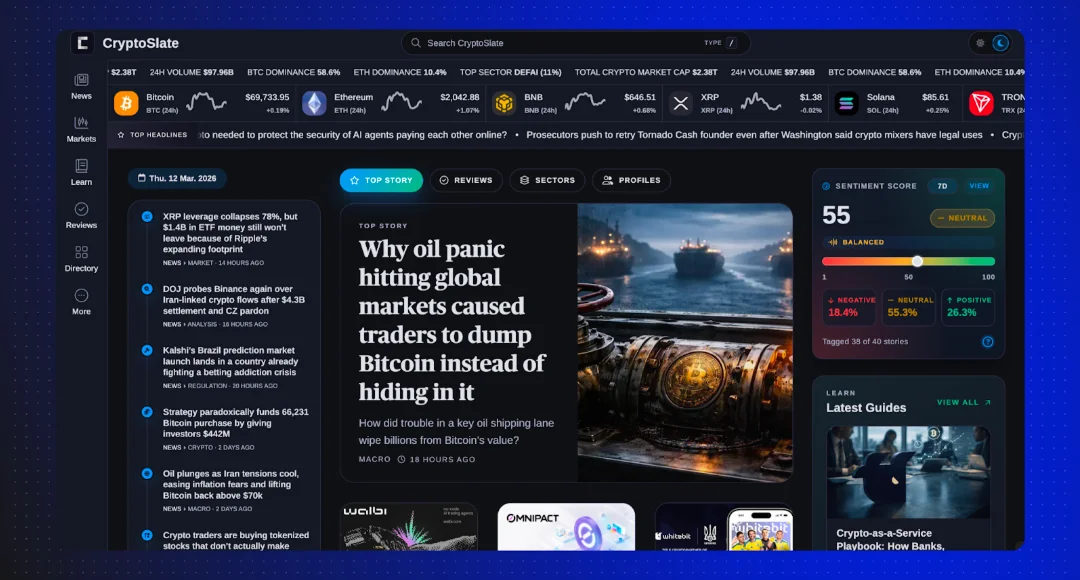Image resolution: width=1080 pixels, height=580 pixels.
Task: Click the Ethereum 24h sparkline chart
Action: click(x=401, y=102)
